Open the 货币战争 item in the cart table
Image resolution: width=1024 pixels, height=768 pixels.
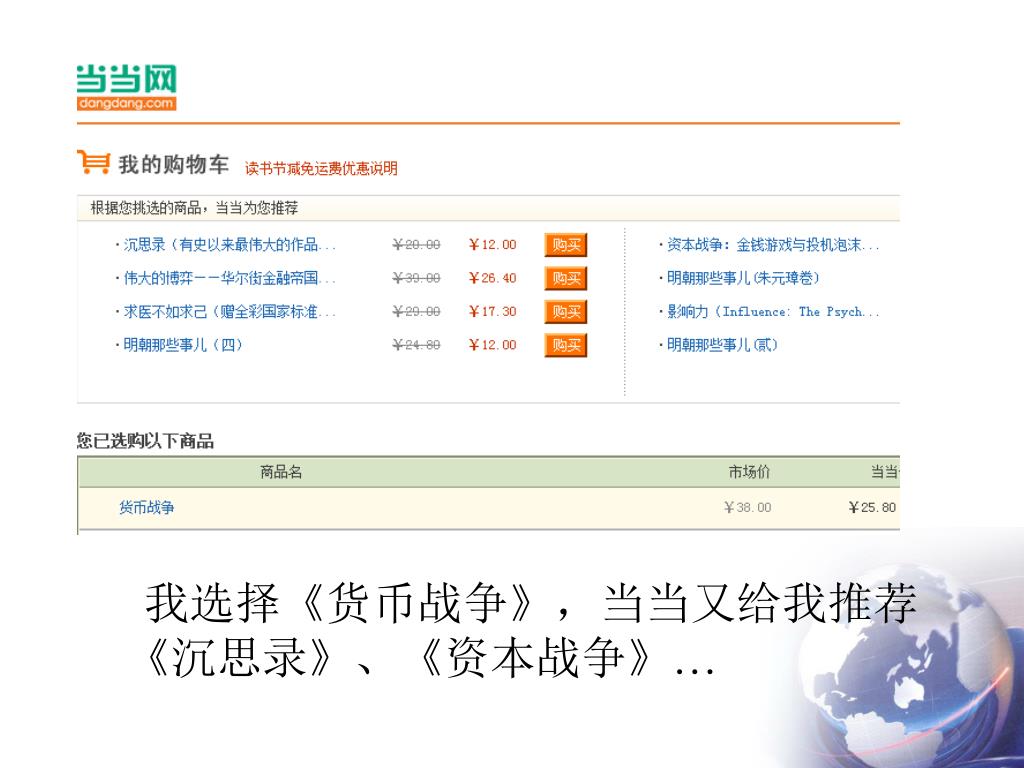pos(146,507)
